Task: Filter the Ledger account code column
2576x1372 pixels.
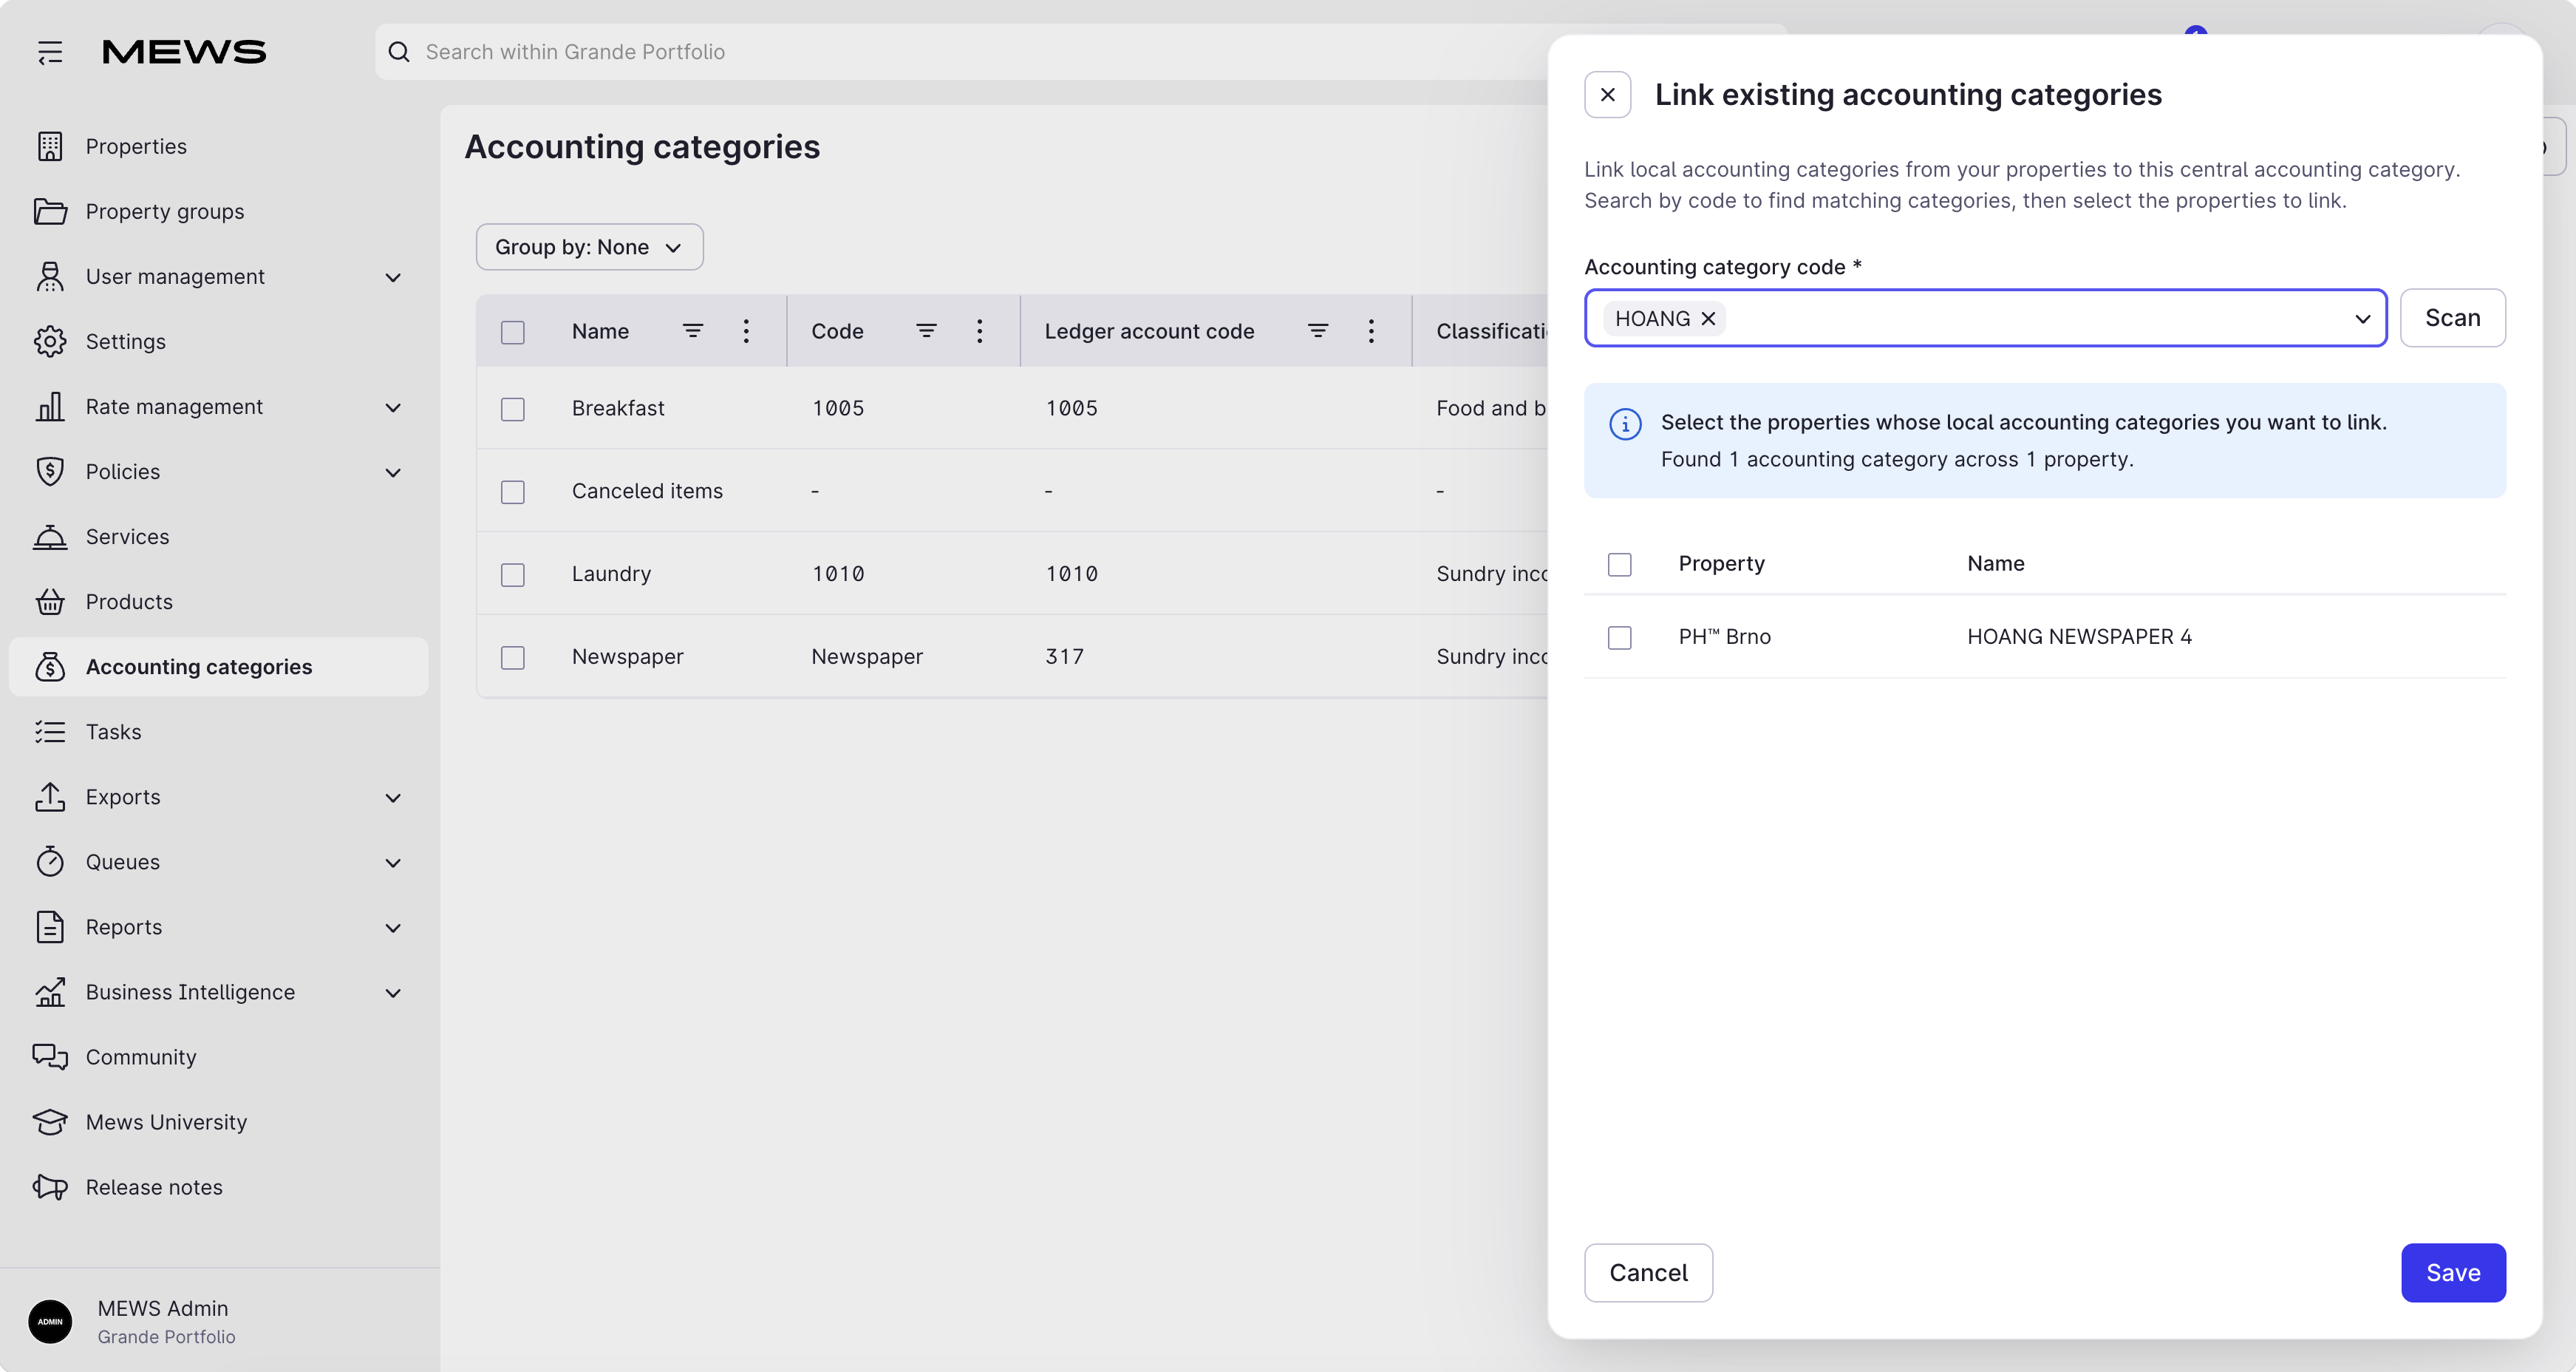Action: tap(1318, 331)
